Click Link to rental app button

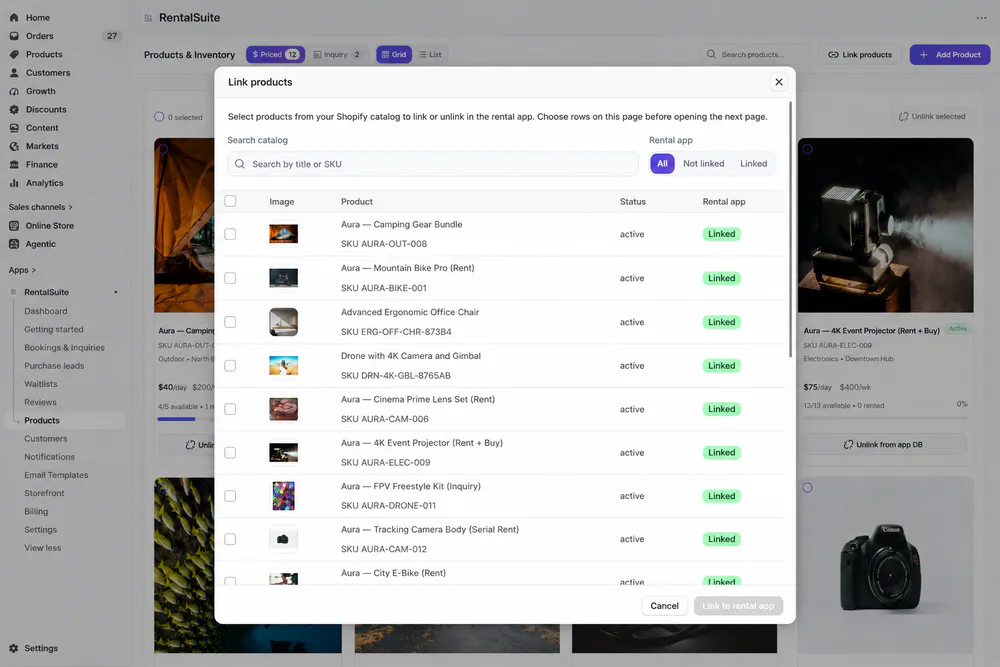point(738,606)
